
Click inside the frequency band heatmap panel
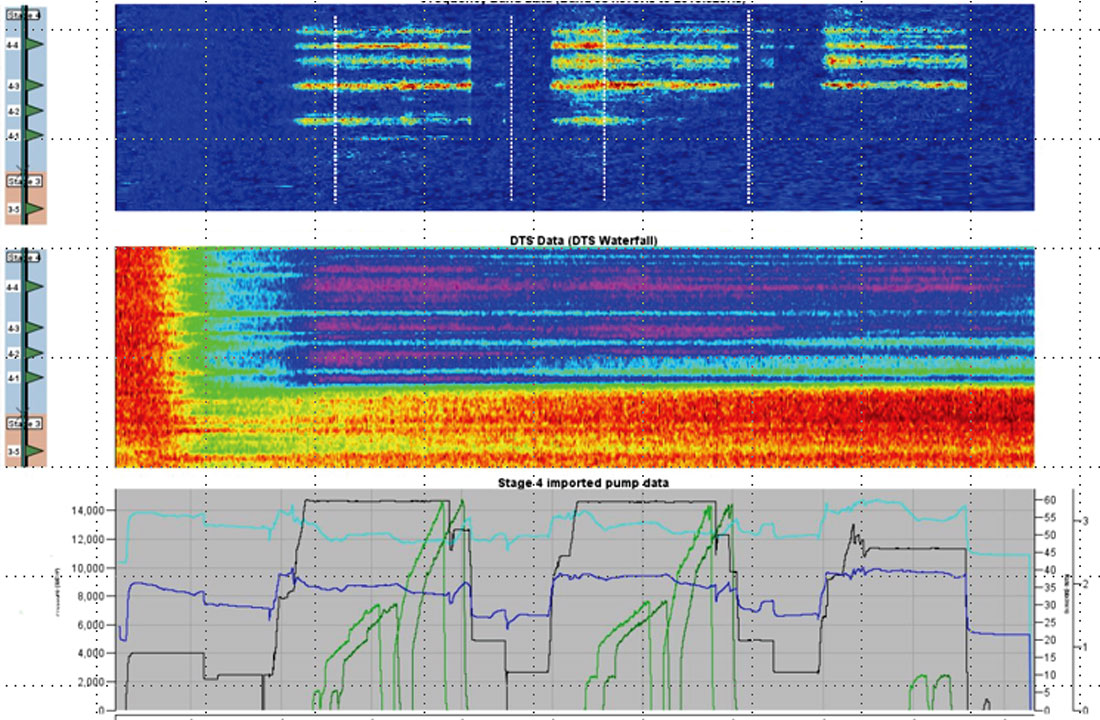[x=575, y=107]
